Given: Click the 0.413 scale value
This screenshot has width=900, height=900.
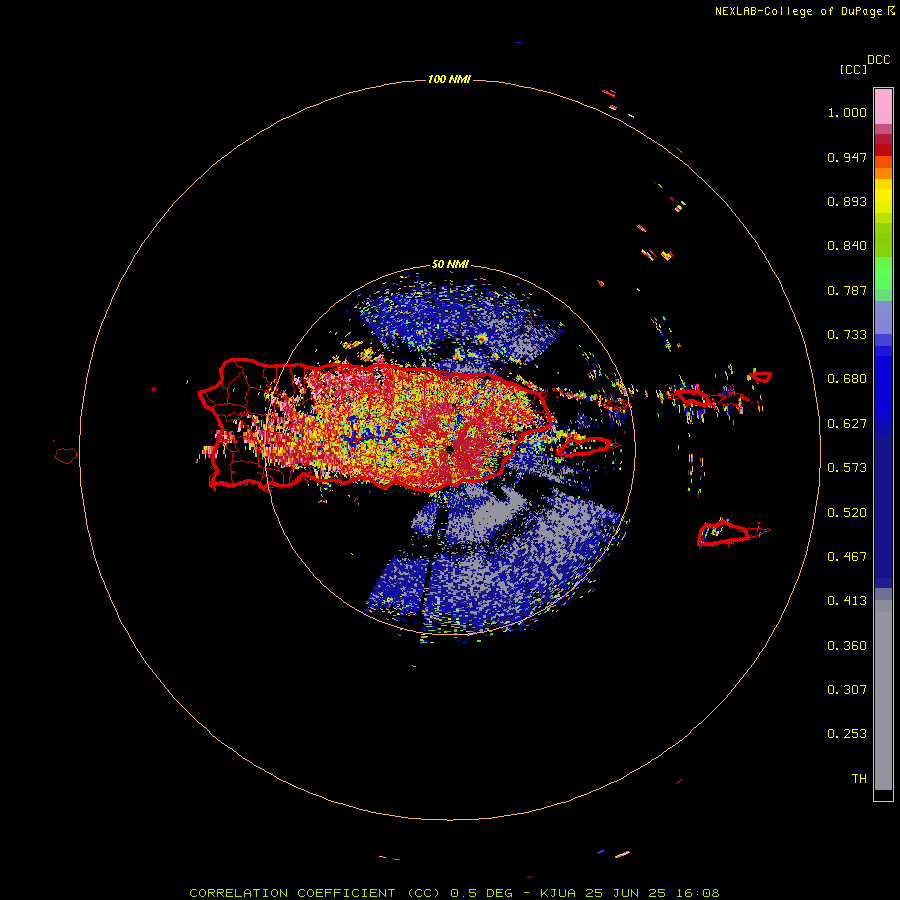Looking at the screenshot, I should tap(847, 601).
